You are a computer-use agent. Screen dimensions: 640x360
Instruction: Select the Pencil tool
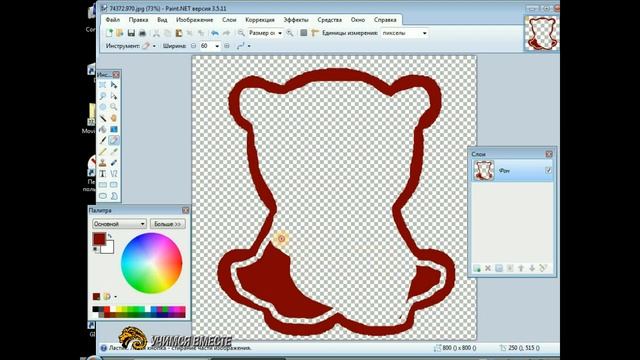click(102, 151)
